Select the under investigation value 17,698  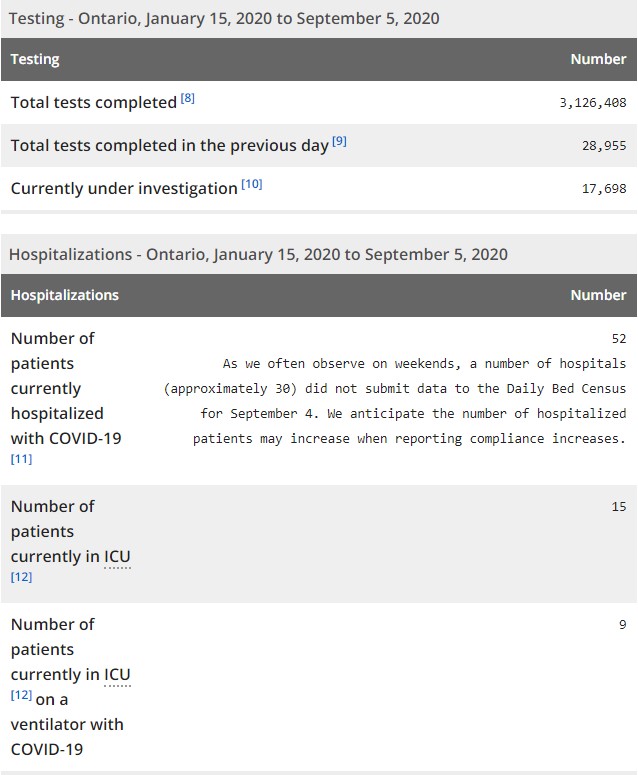604,188
